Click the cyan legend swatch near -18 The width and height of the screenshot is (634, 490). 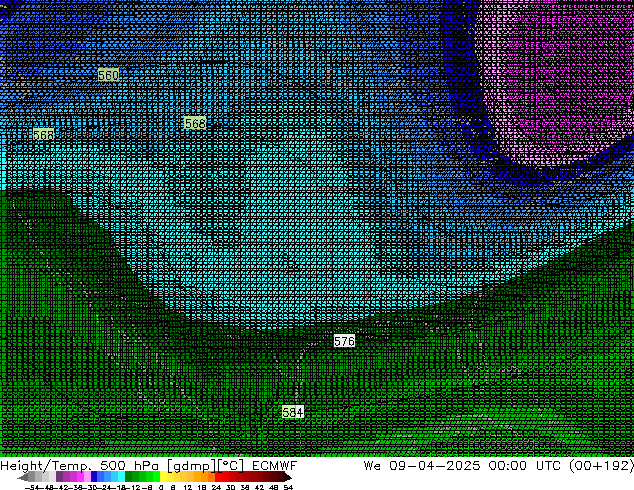click(121, 476)
